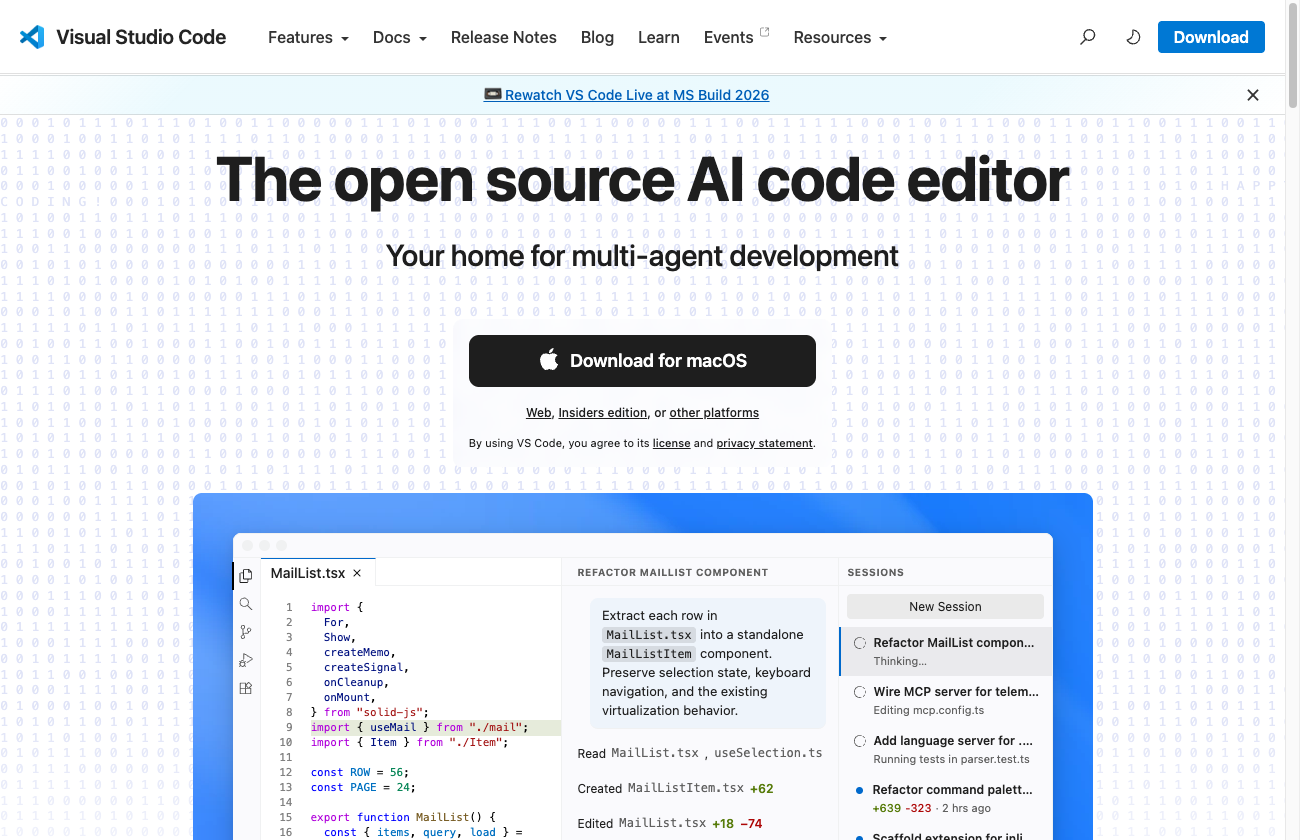Open Run and Debug icon in activity bar
The width and height of the screenshot is (1300, 840).
(x=245, y=660)
